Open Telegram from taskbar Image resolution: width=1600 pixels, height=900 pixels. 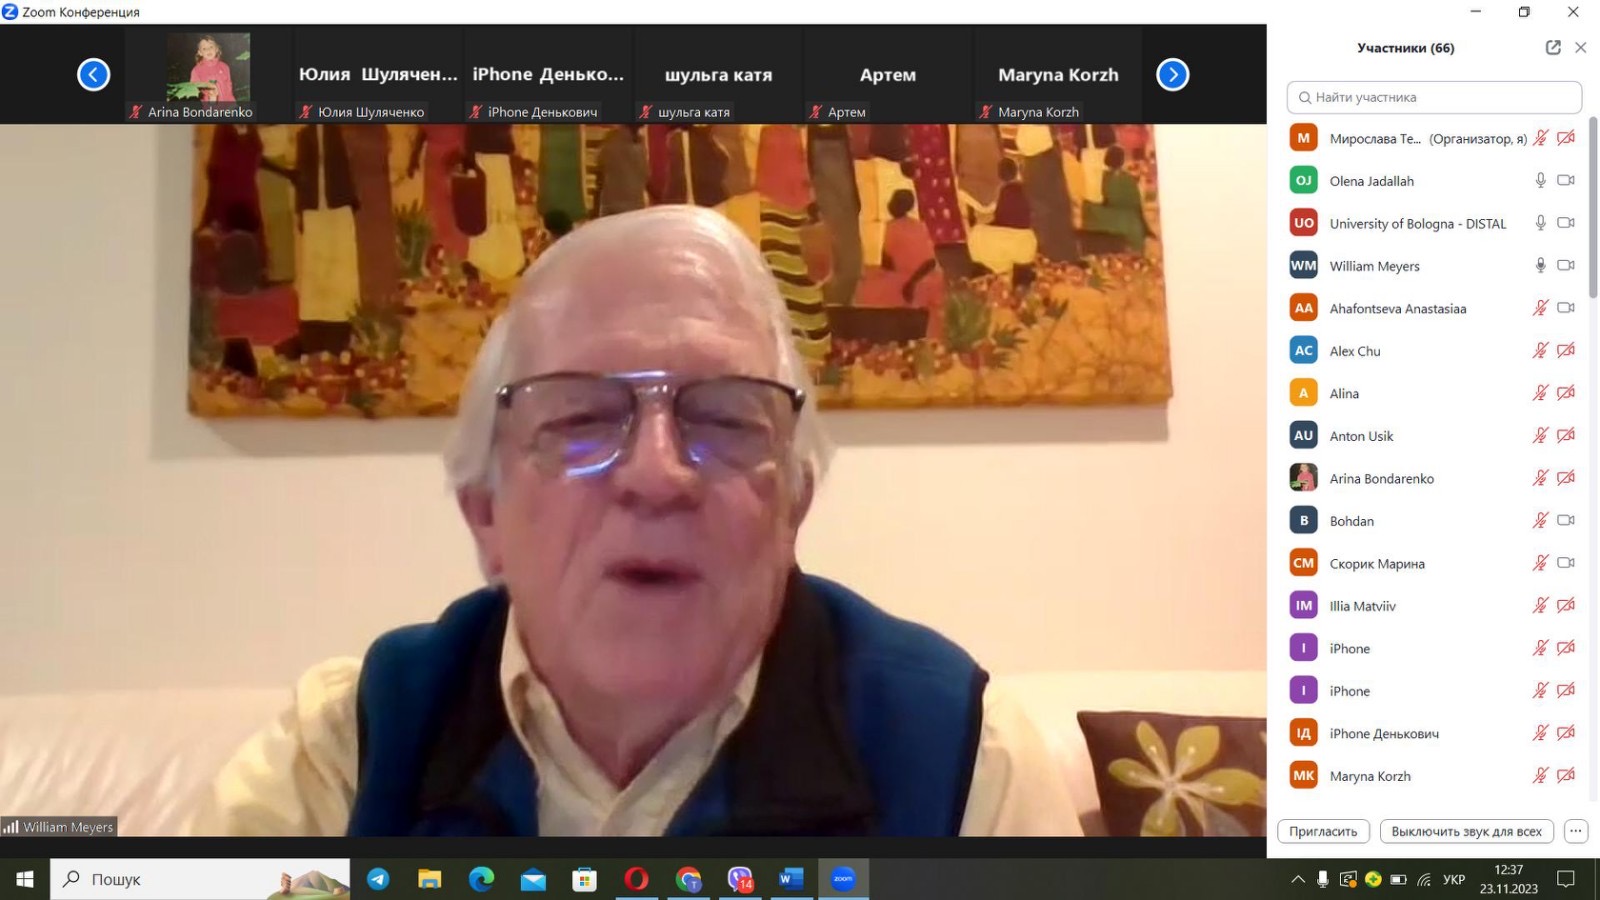pos(378,879)
